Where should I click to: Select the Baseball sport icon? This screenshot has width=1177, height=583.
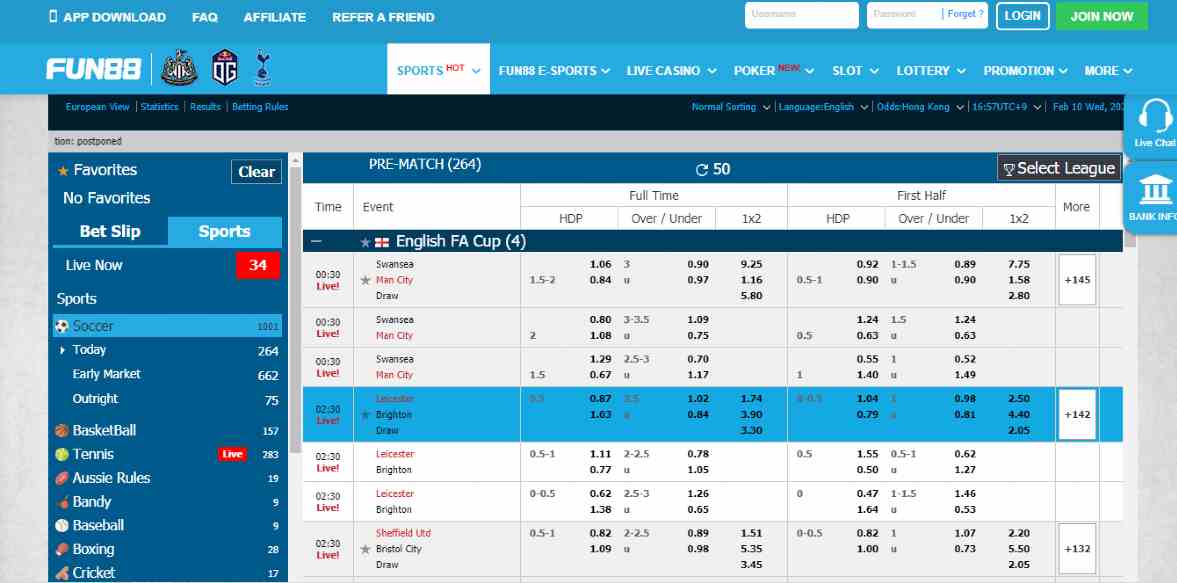point(62,526)
